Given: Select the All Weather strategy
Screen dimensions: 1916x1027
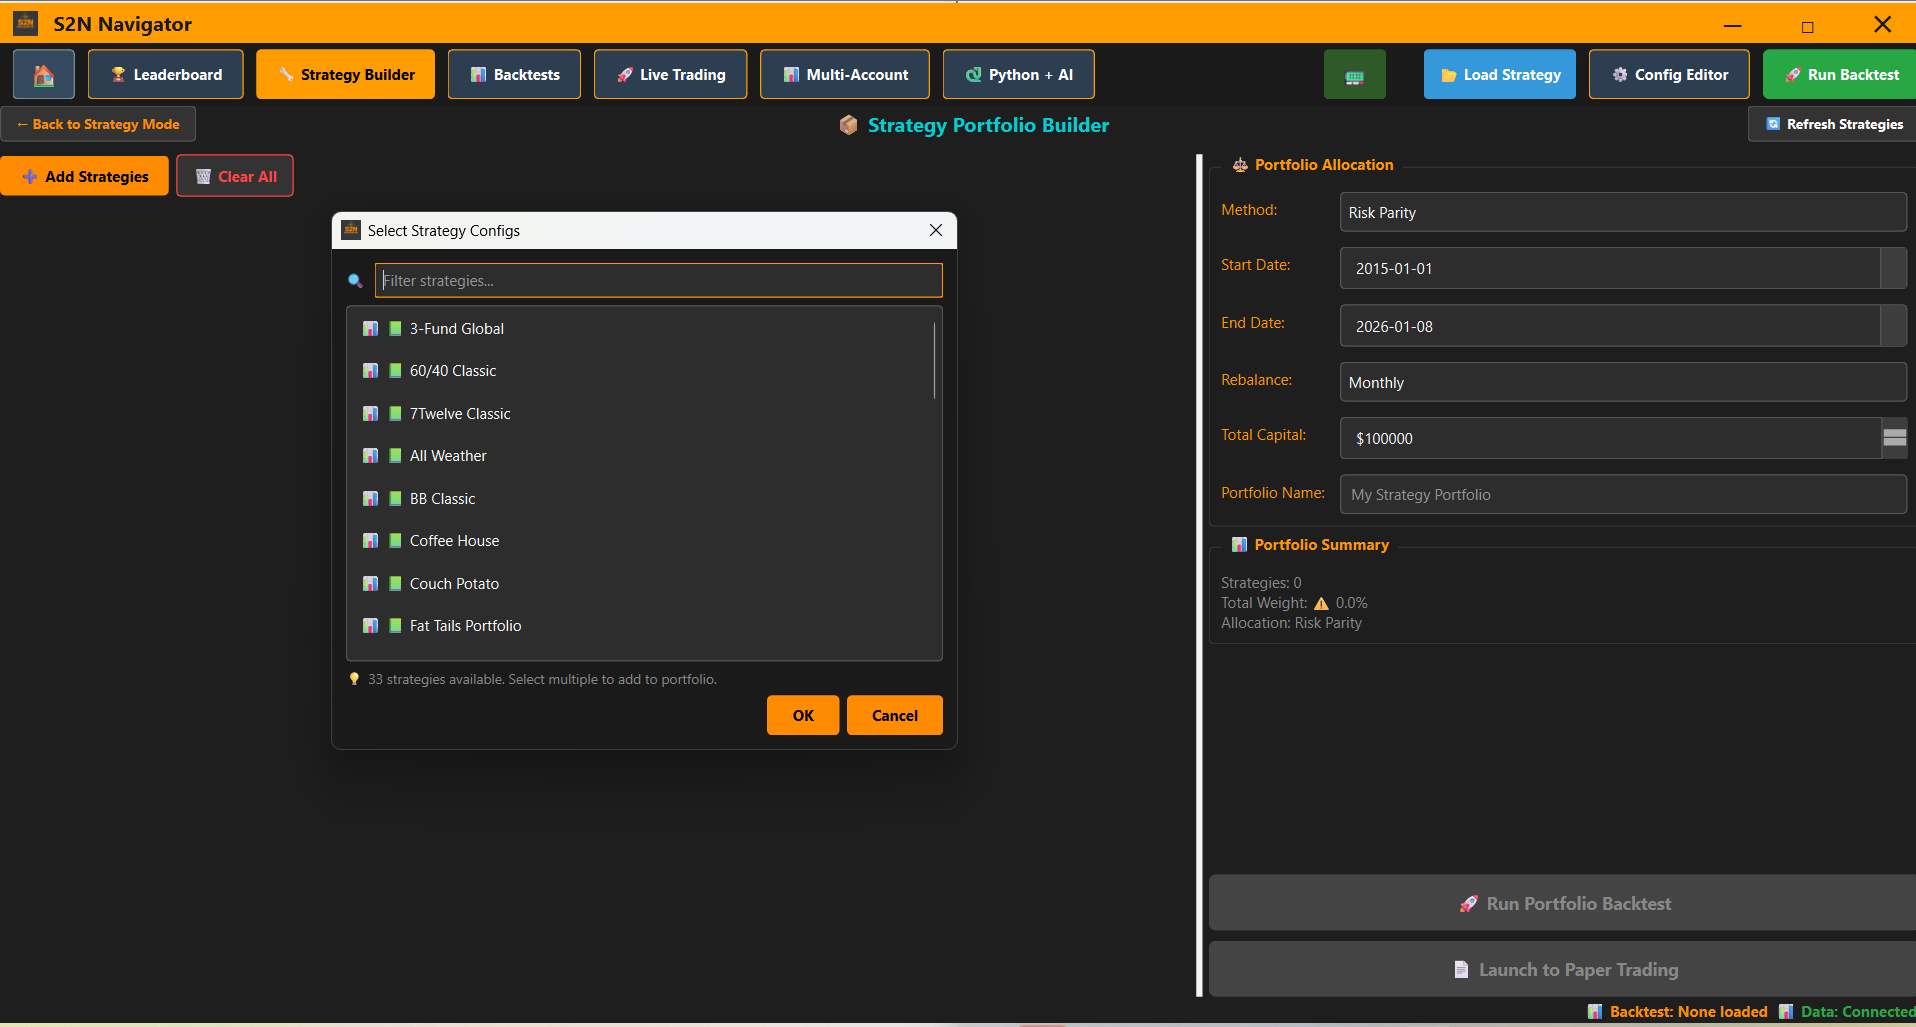Looking at the screenshot, I should point(640,456).
